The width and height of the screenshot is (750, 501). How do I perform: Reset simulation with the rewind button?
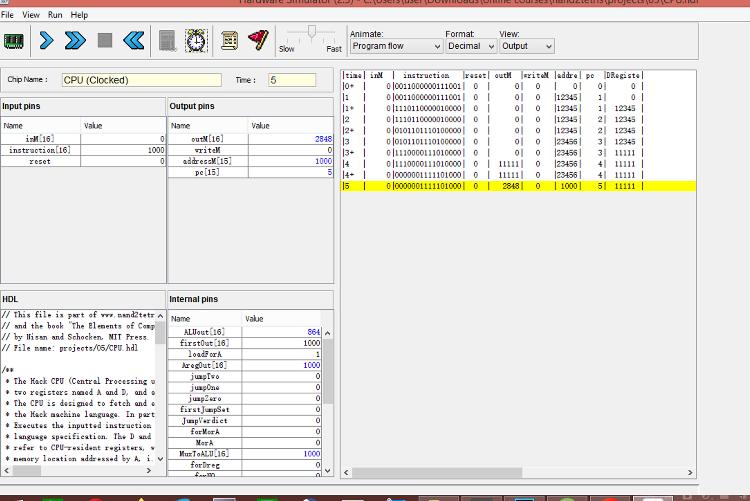pos(133,41)
